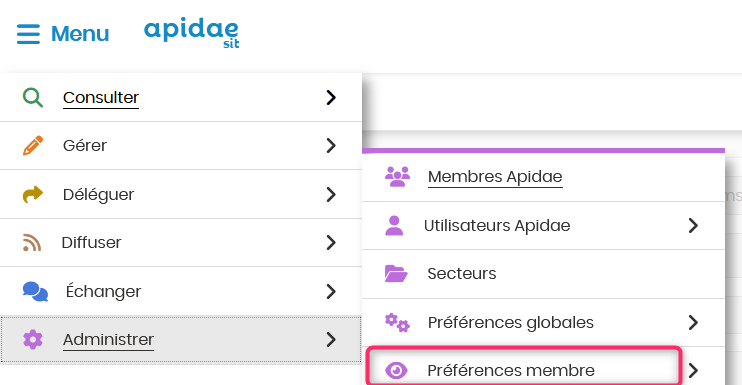
Task: Click the Déléguer share arrow icon
Action: 33,194
